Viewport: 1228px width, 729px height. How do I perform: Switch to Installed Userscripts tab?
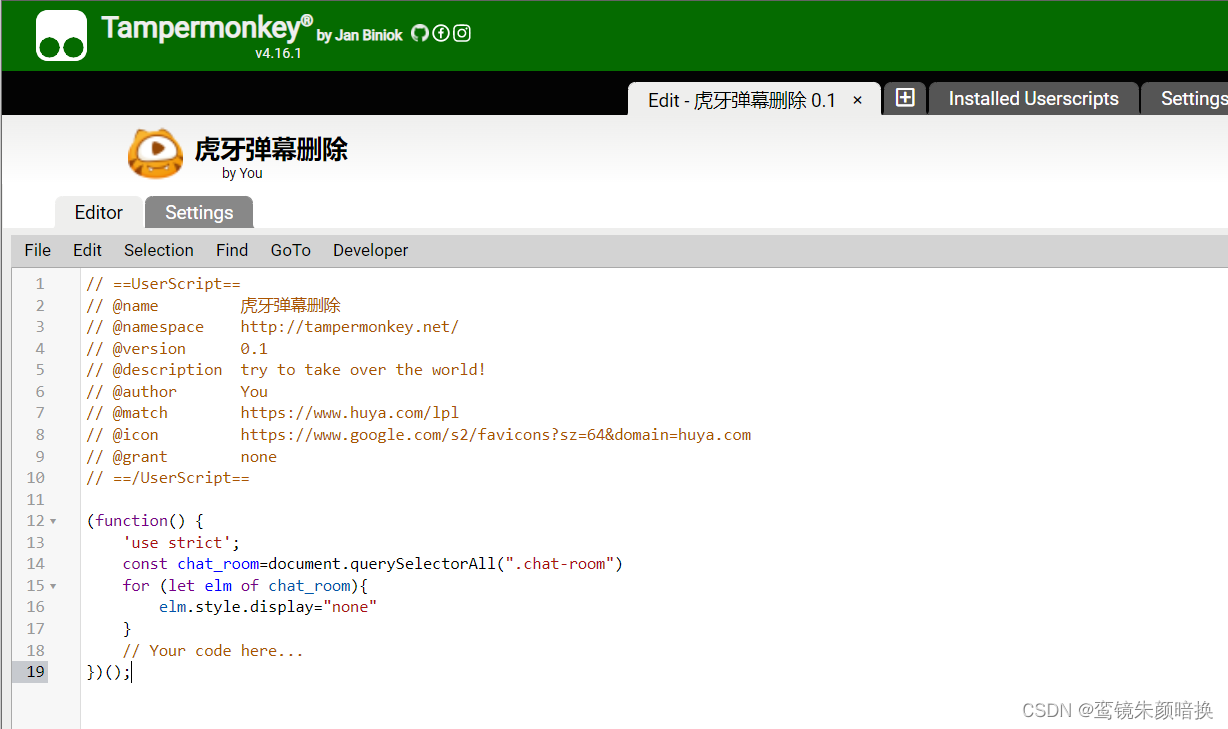coord(1034,98)
